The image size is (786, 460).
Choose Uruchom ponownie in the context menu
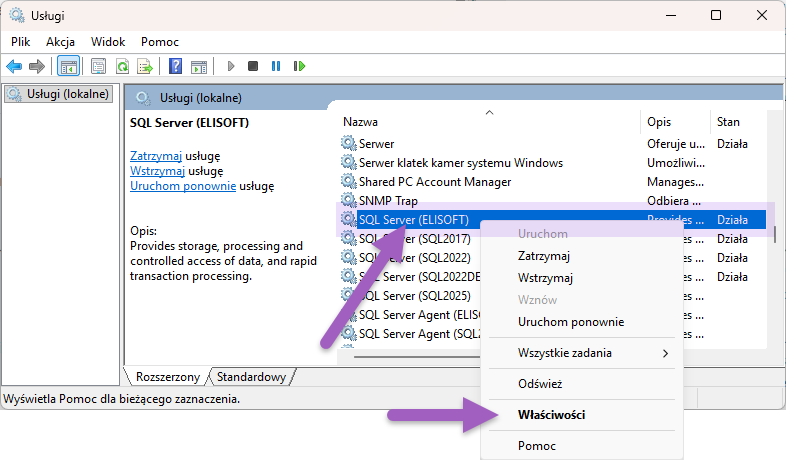pos(581,322)
